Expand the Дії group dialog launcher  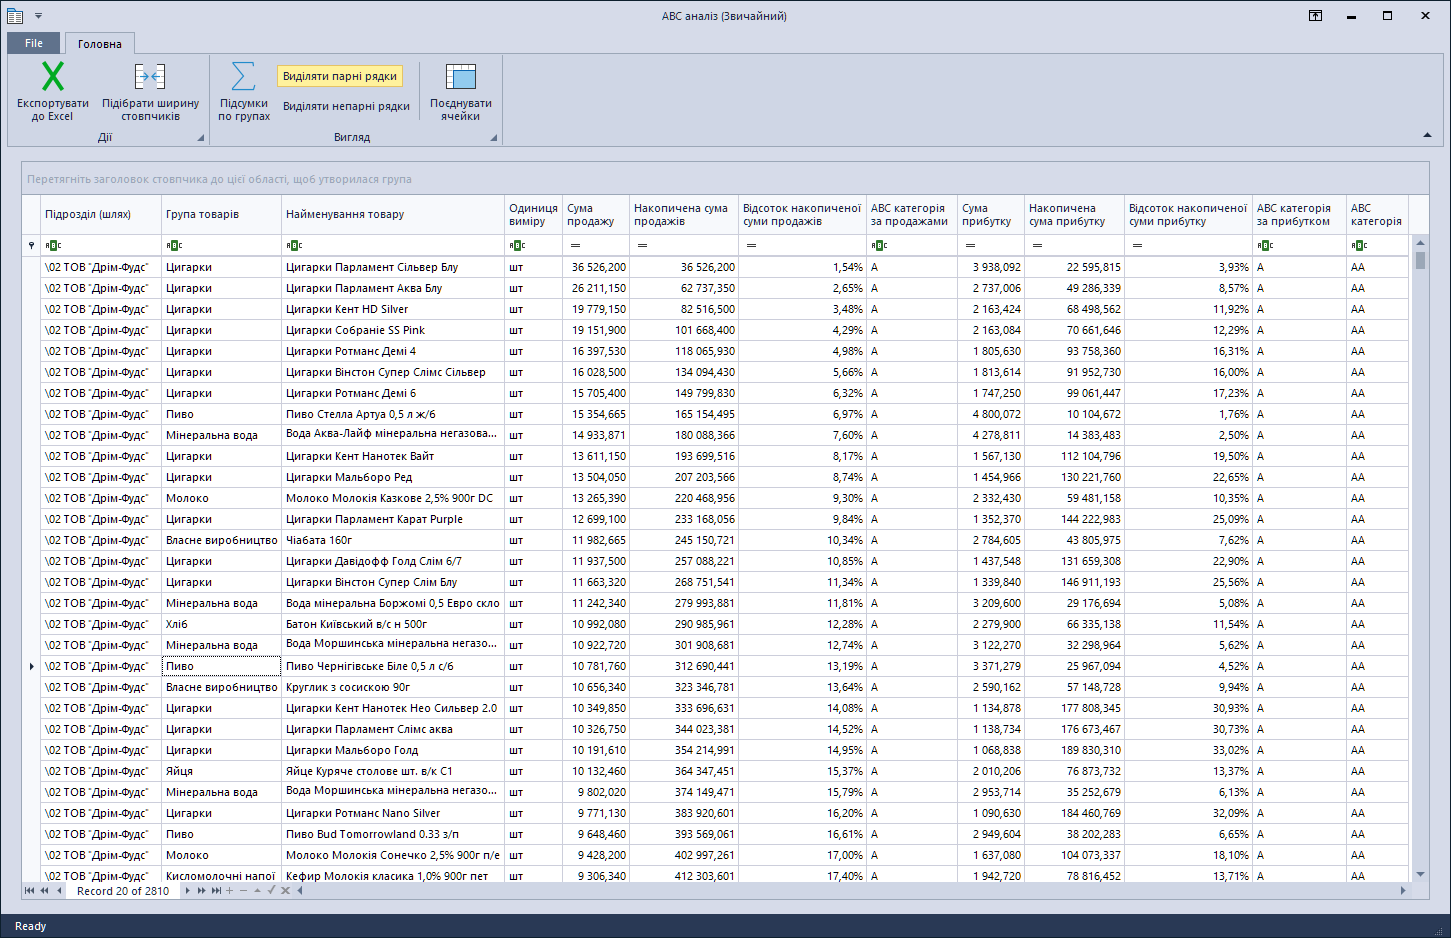(x=200, y=138)
